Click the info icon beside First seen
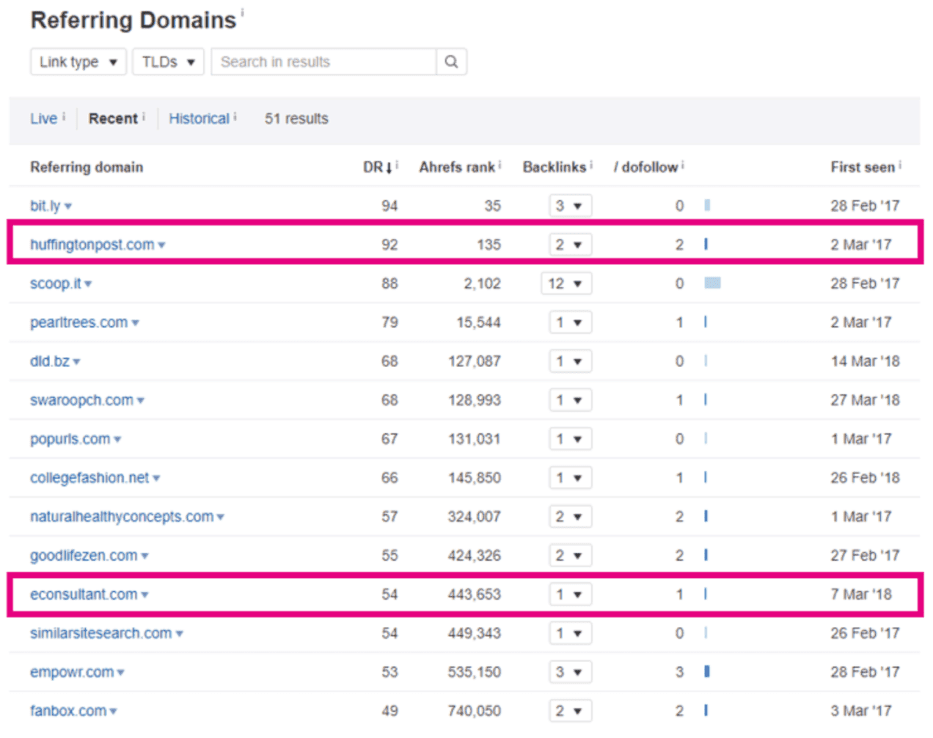933x738 pixels. coord(900,164)
